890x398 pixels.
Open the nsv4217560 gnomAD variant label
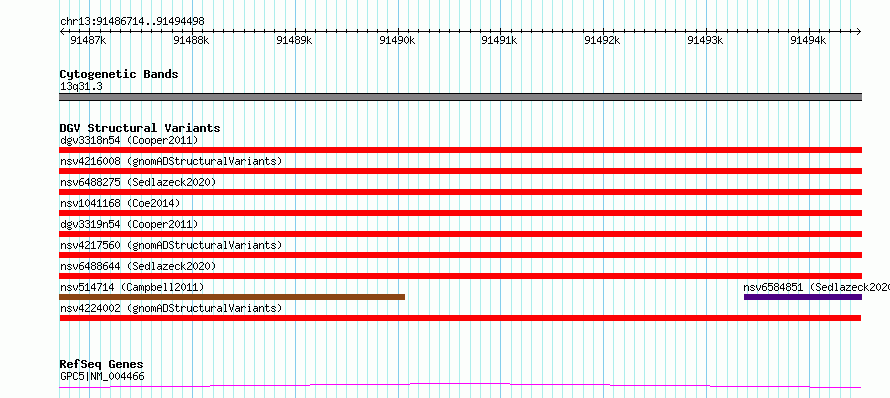pyautogui.click(x=171, y=245)
